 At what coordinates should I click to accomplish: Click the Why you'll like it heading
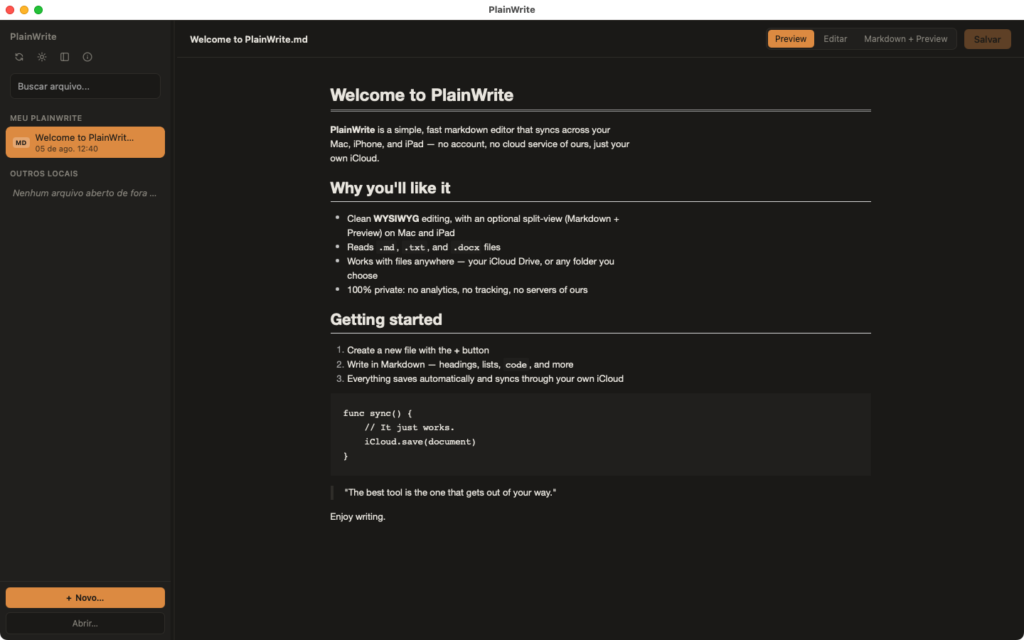[390, 188]
